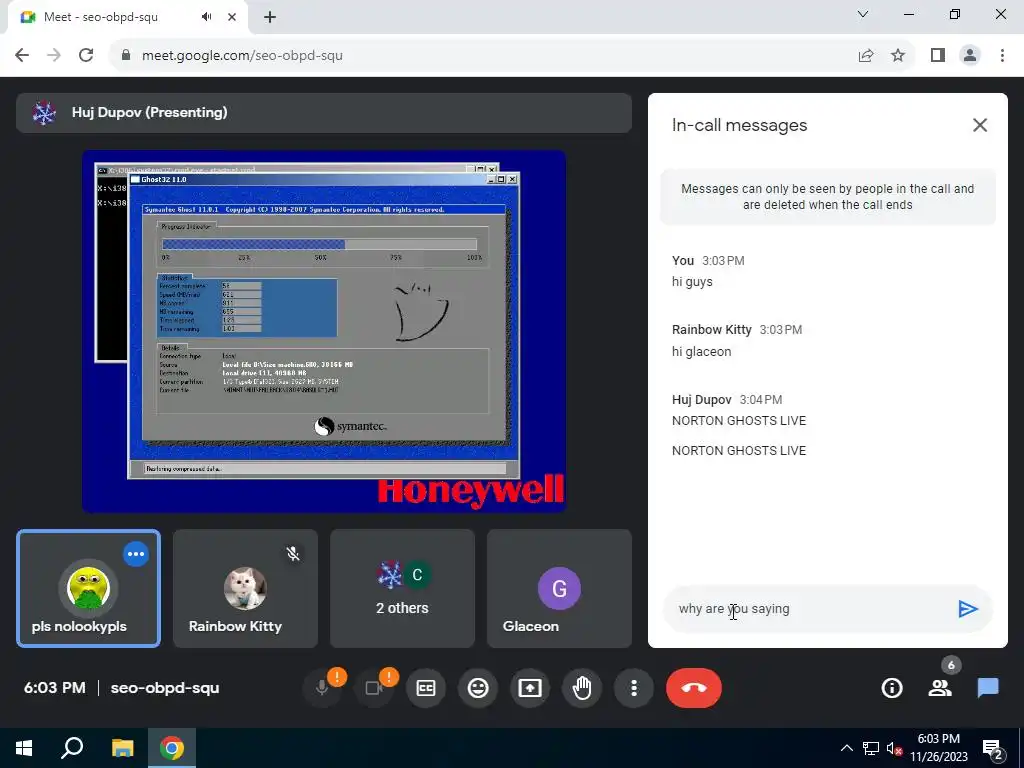The height and width of the screenshot is (768, 1024).
Task: Open the Chrome three-dot menu
Action: tap(1002, 56)
